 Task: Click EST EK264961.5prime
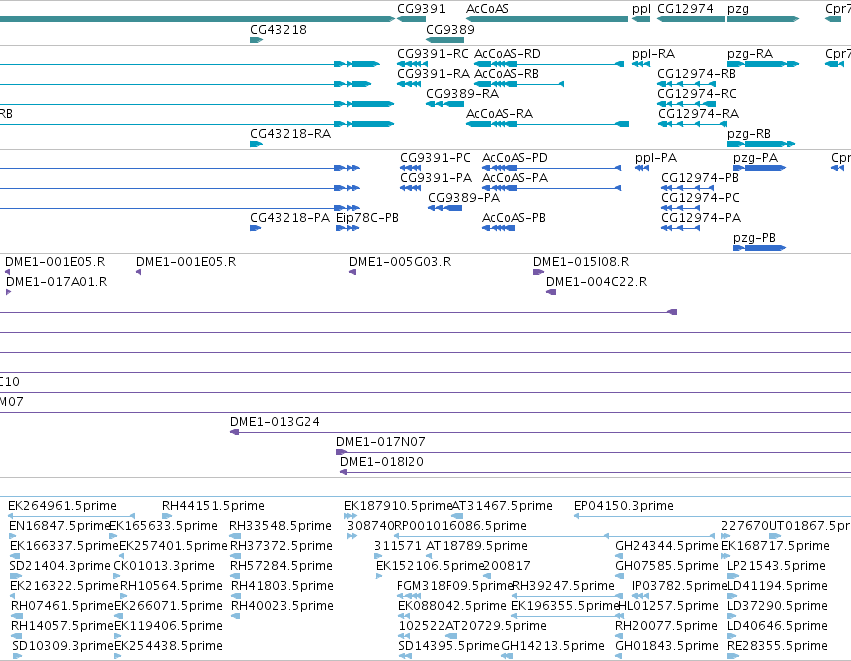pos(62,506)
